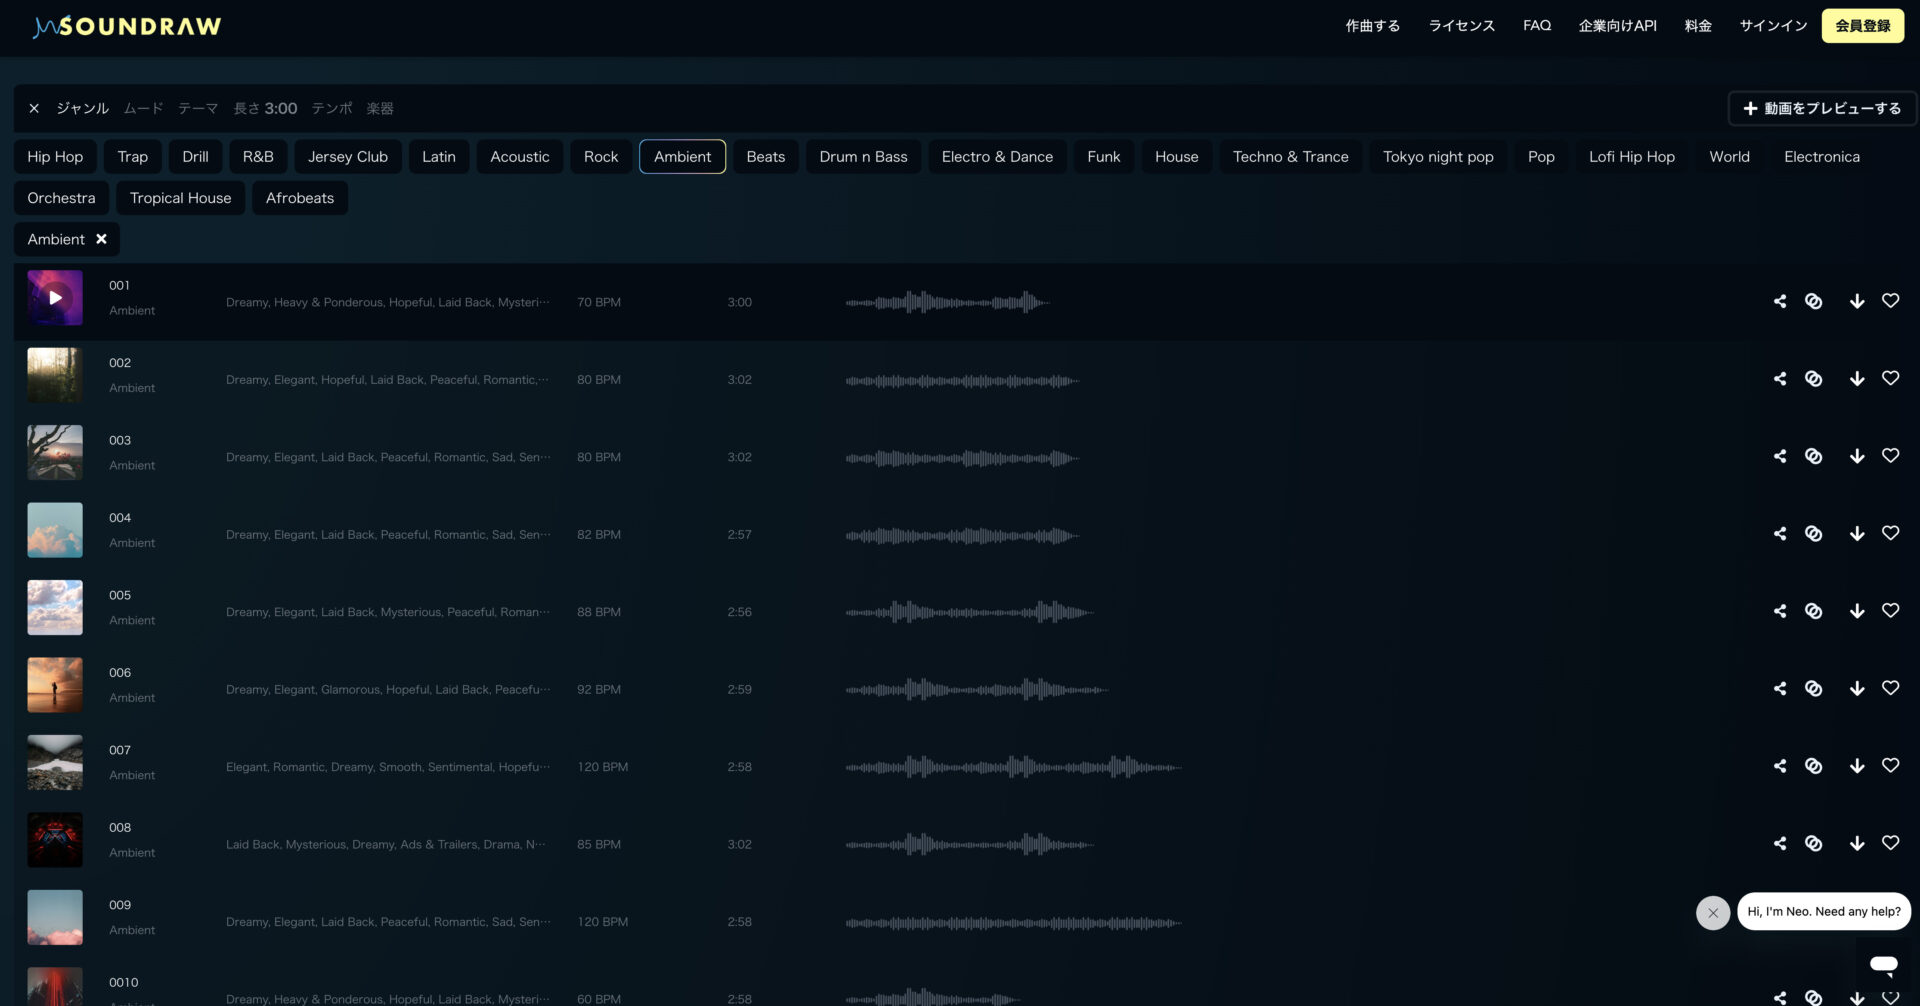Click the 会員登録 signup button
Screen dimensions: 1920x1006
(x=1862, y=26)
